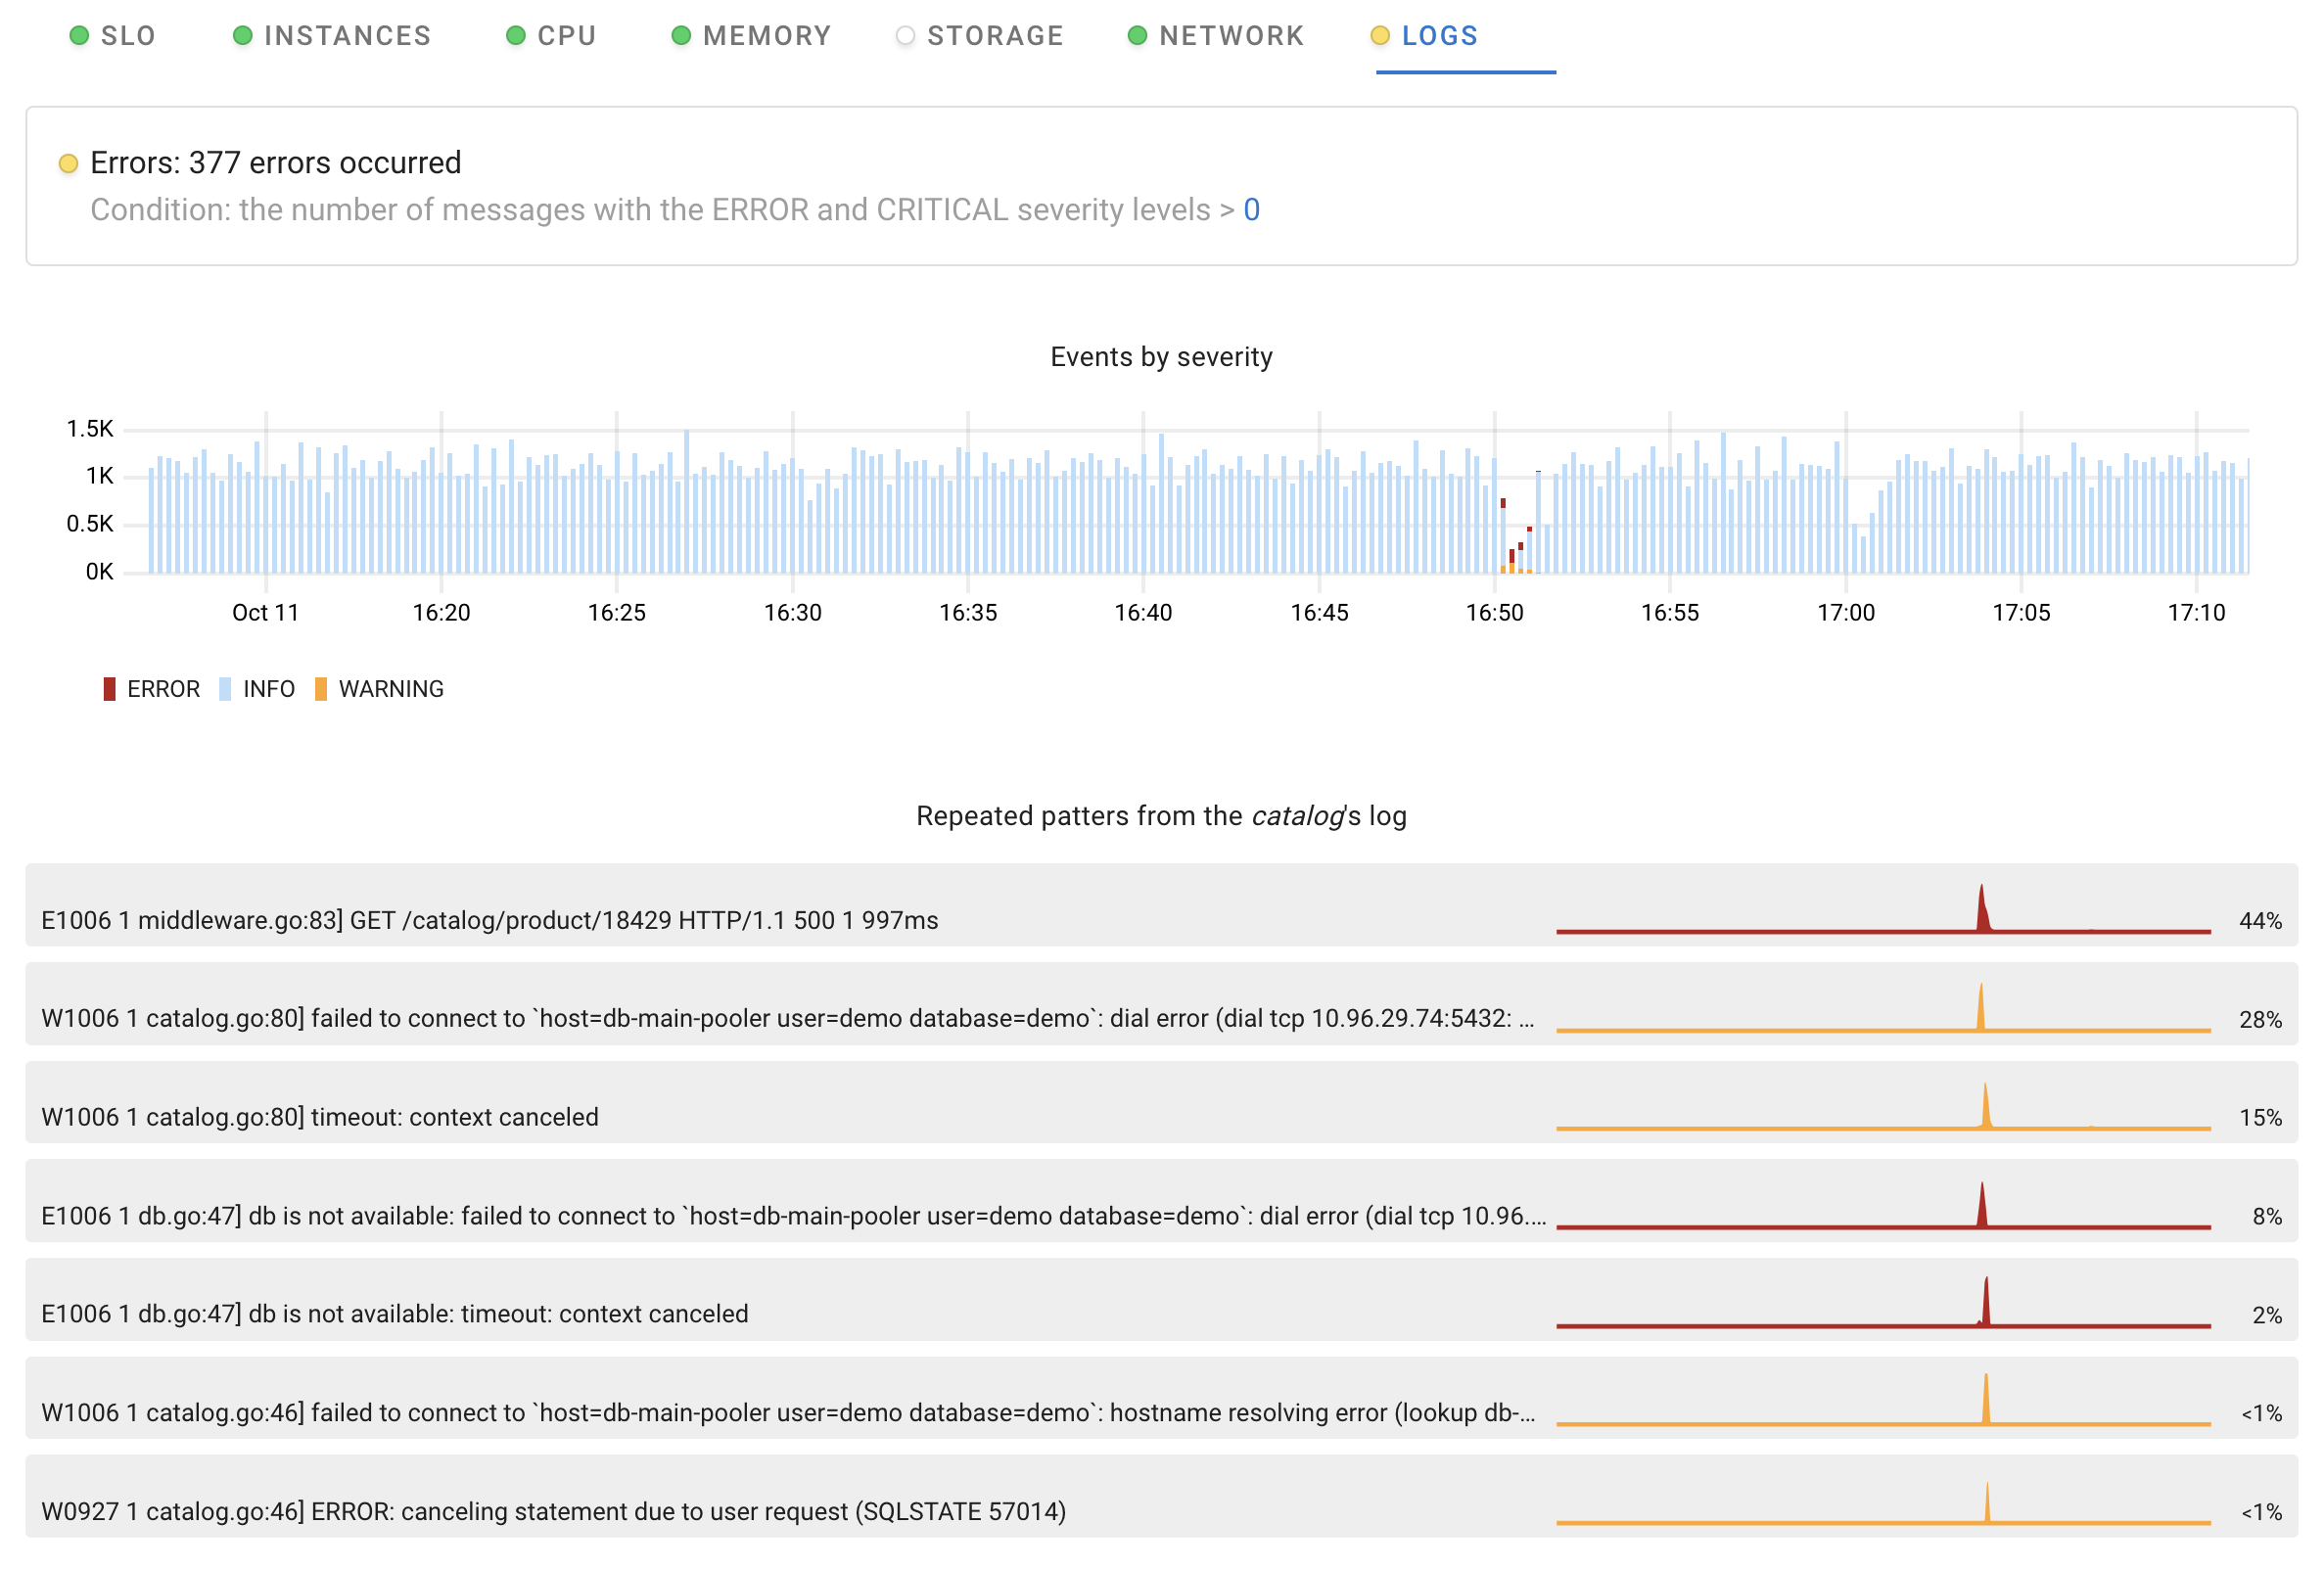
Task: Click the blue threshold value 0 link
Action: pos(1251,210)
